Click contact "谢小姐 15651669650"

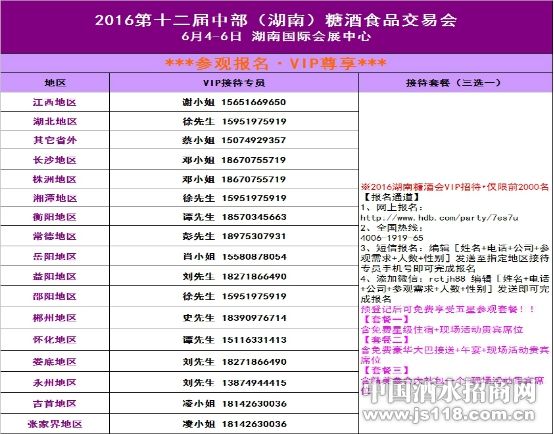point(234,102)
